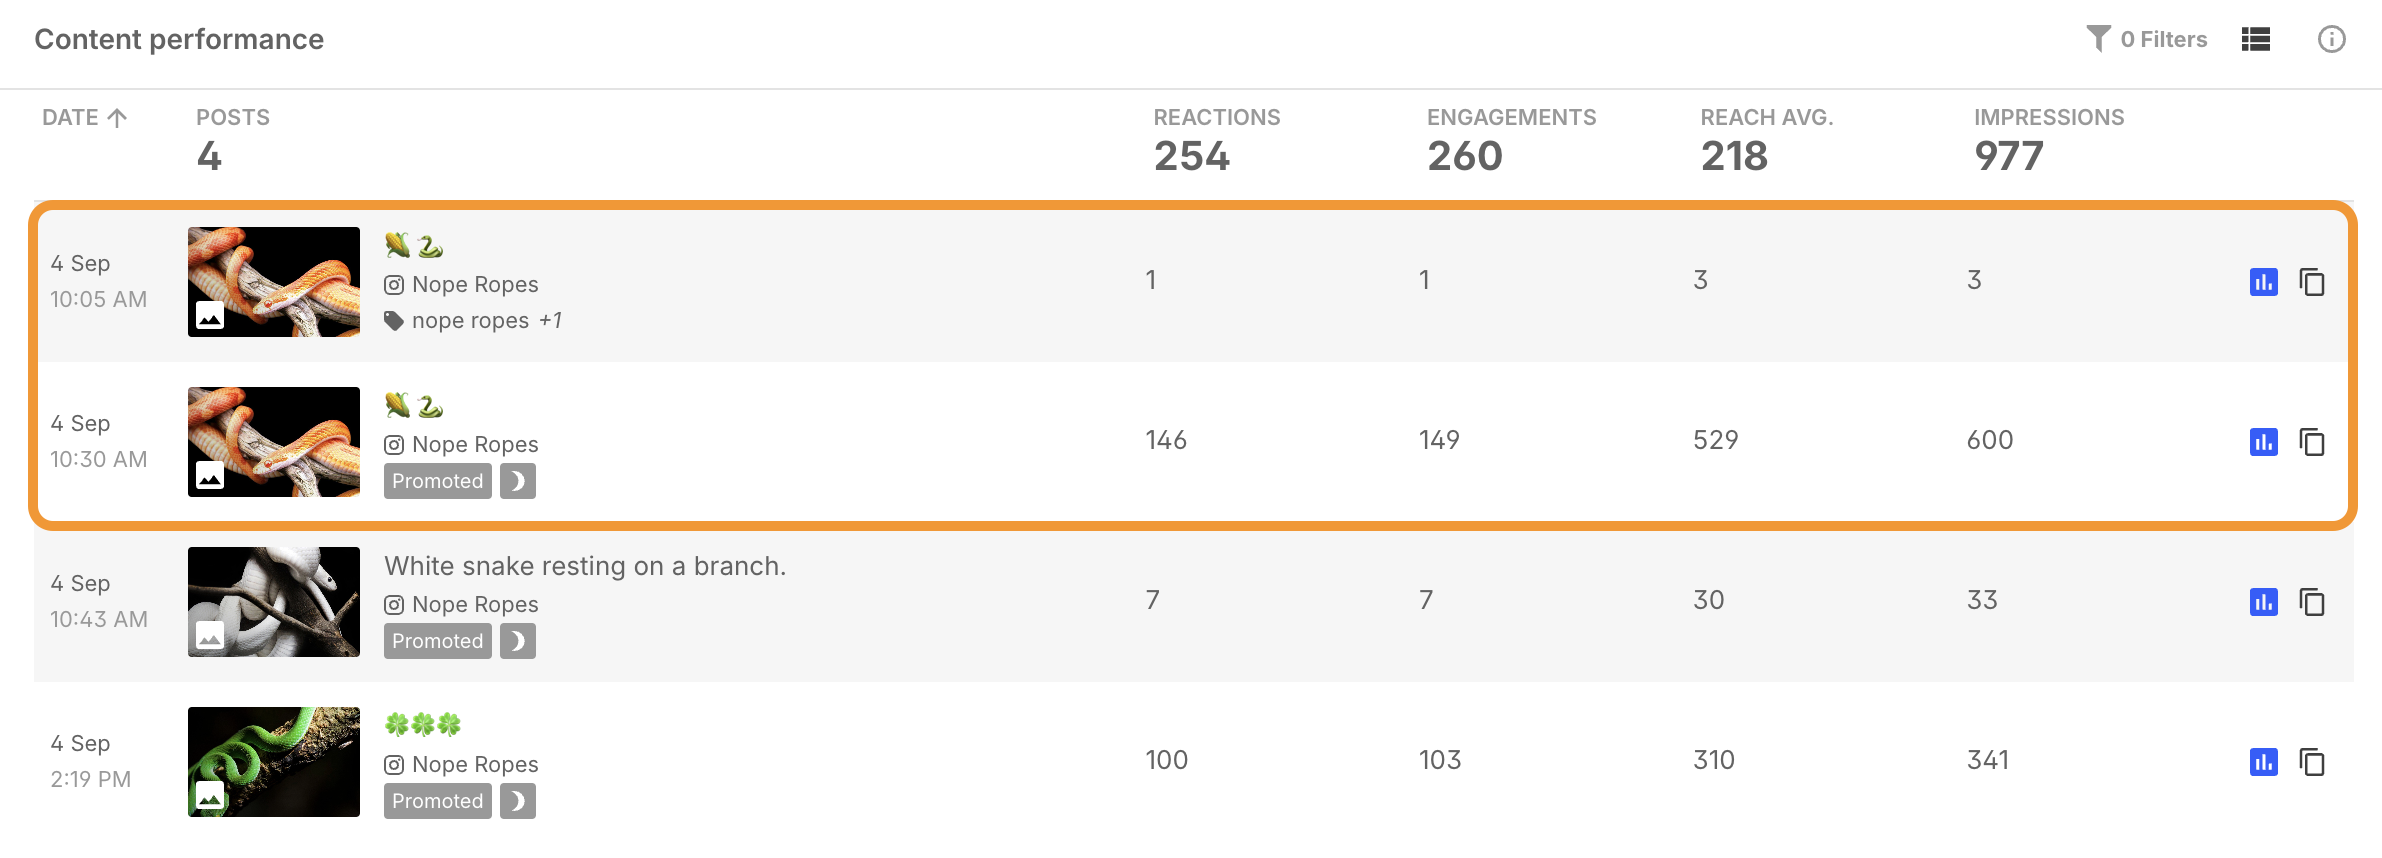Open the nope ropes +1 tag label

(473, 321)
